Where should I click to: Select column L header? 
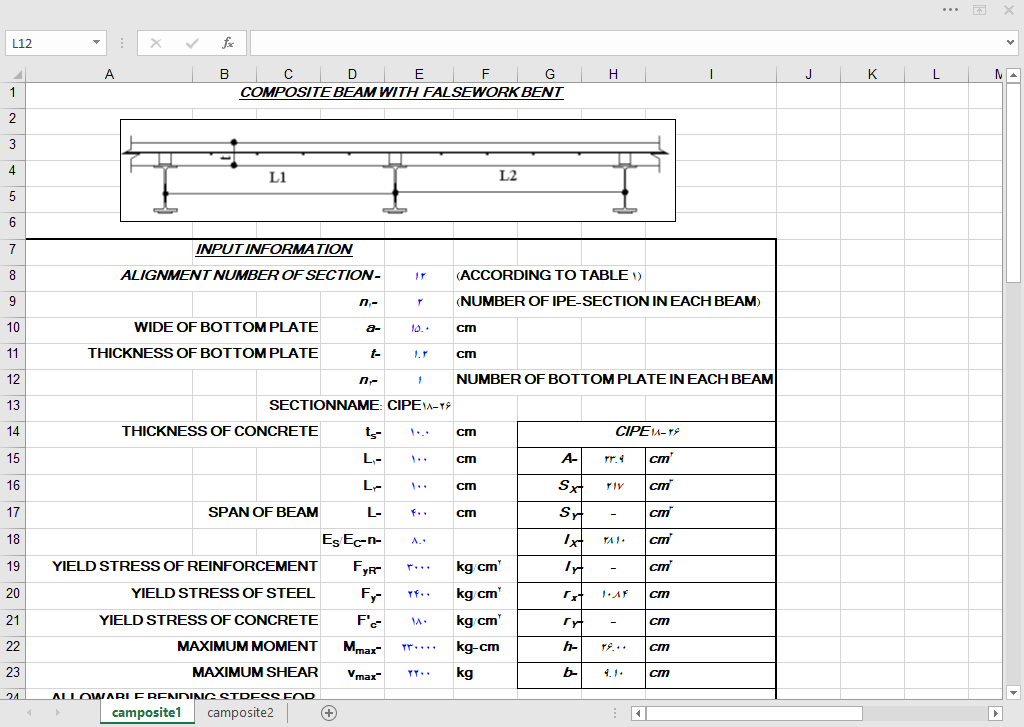936,74
